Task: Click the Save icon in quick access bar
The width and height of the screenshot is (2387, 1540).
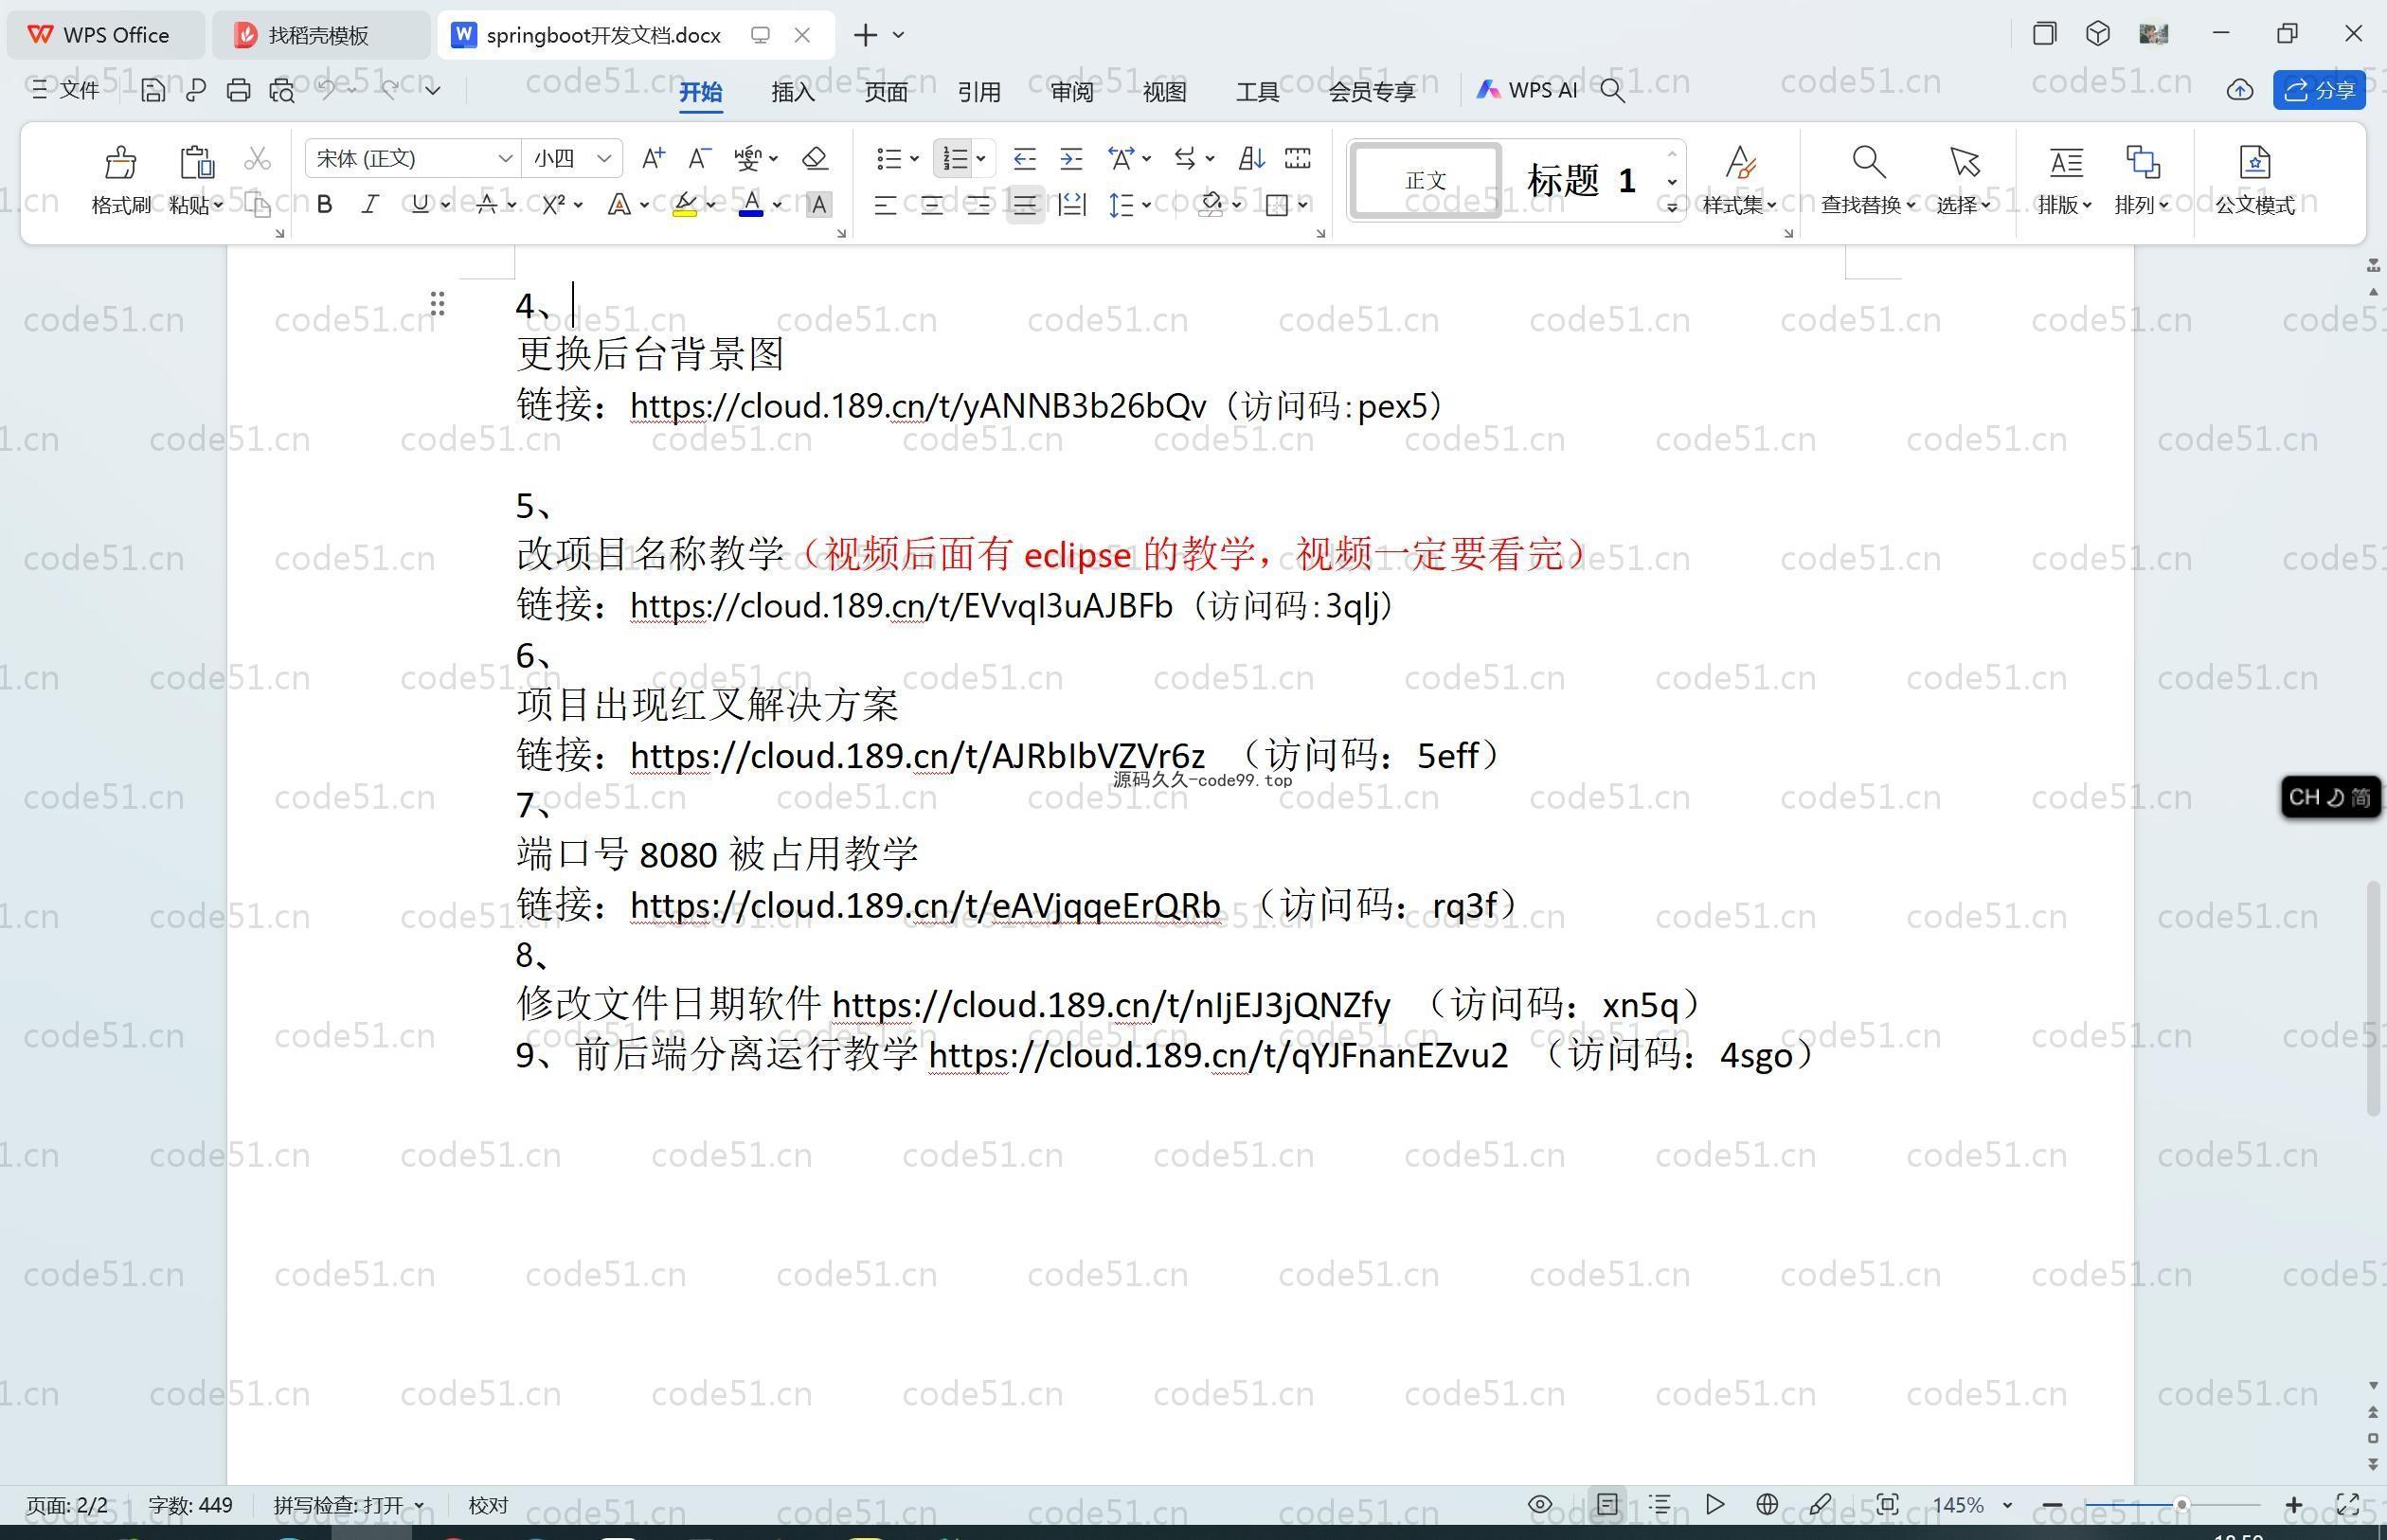Action: point(152,90)
